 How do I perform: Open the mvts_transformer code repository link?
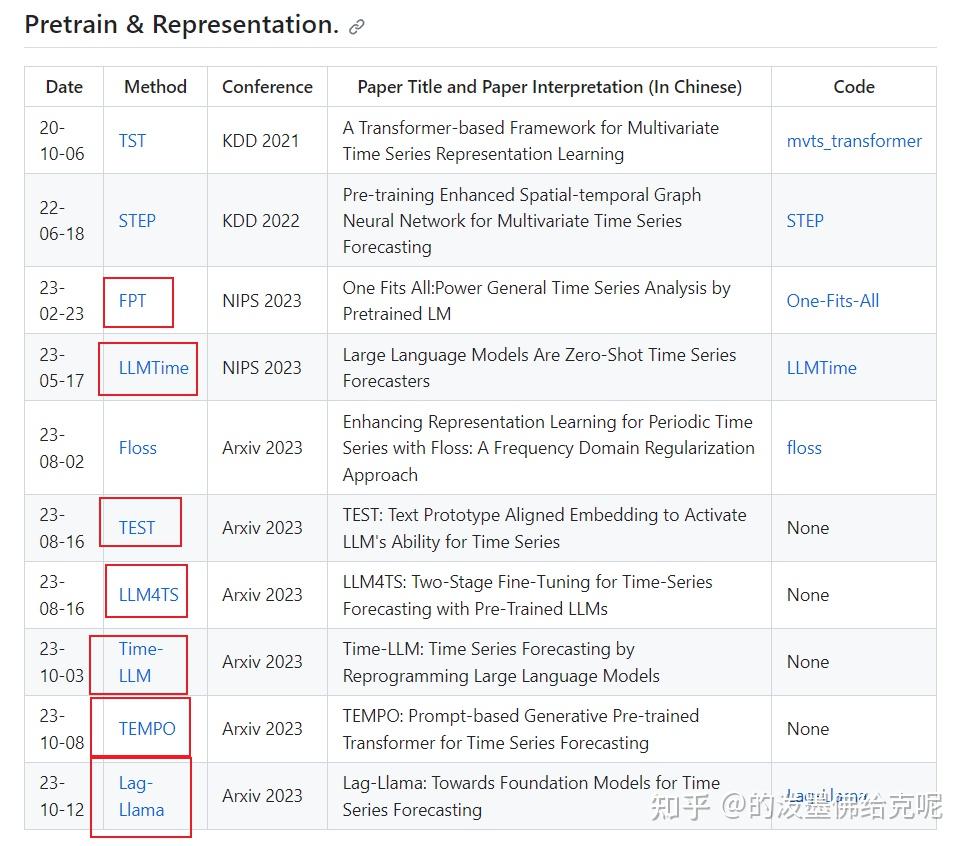[x=854, y=141]
